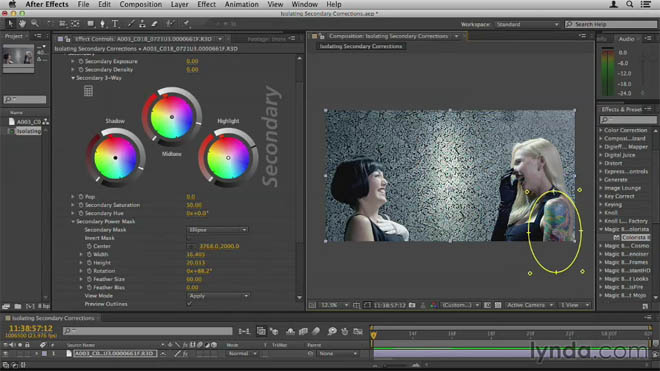Click the Width value 16.405

[x=195, y=254]
